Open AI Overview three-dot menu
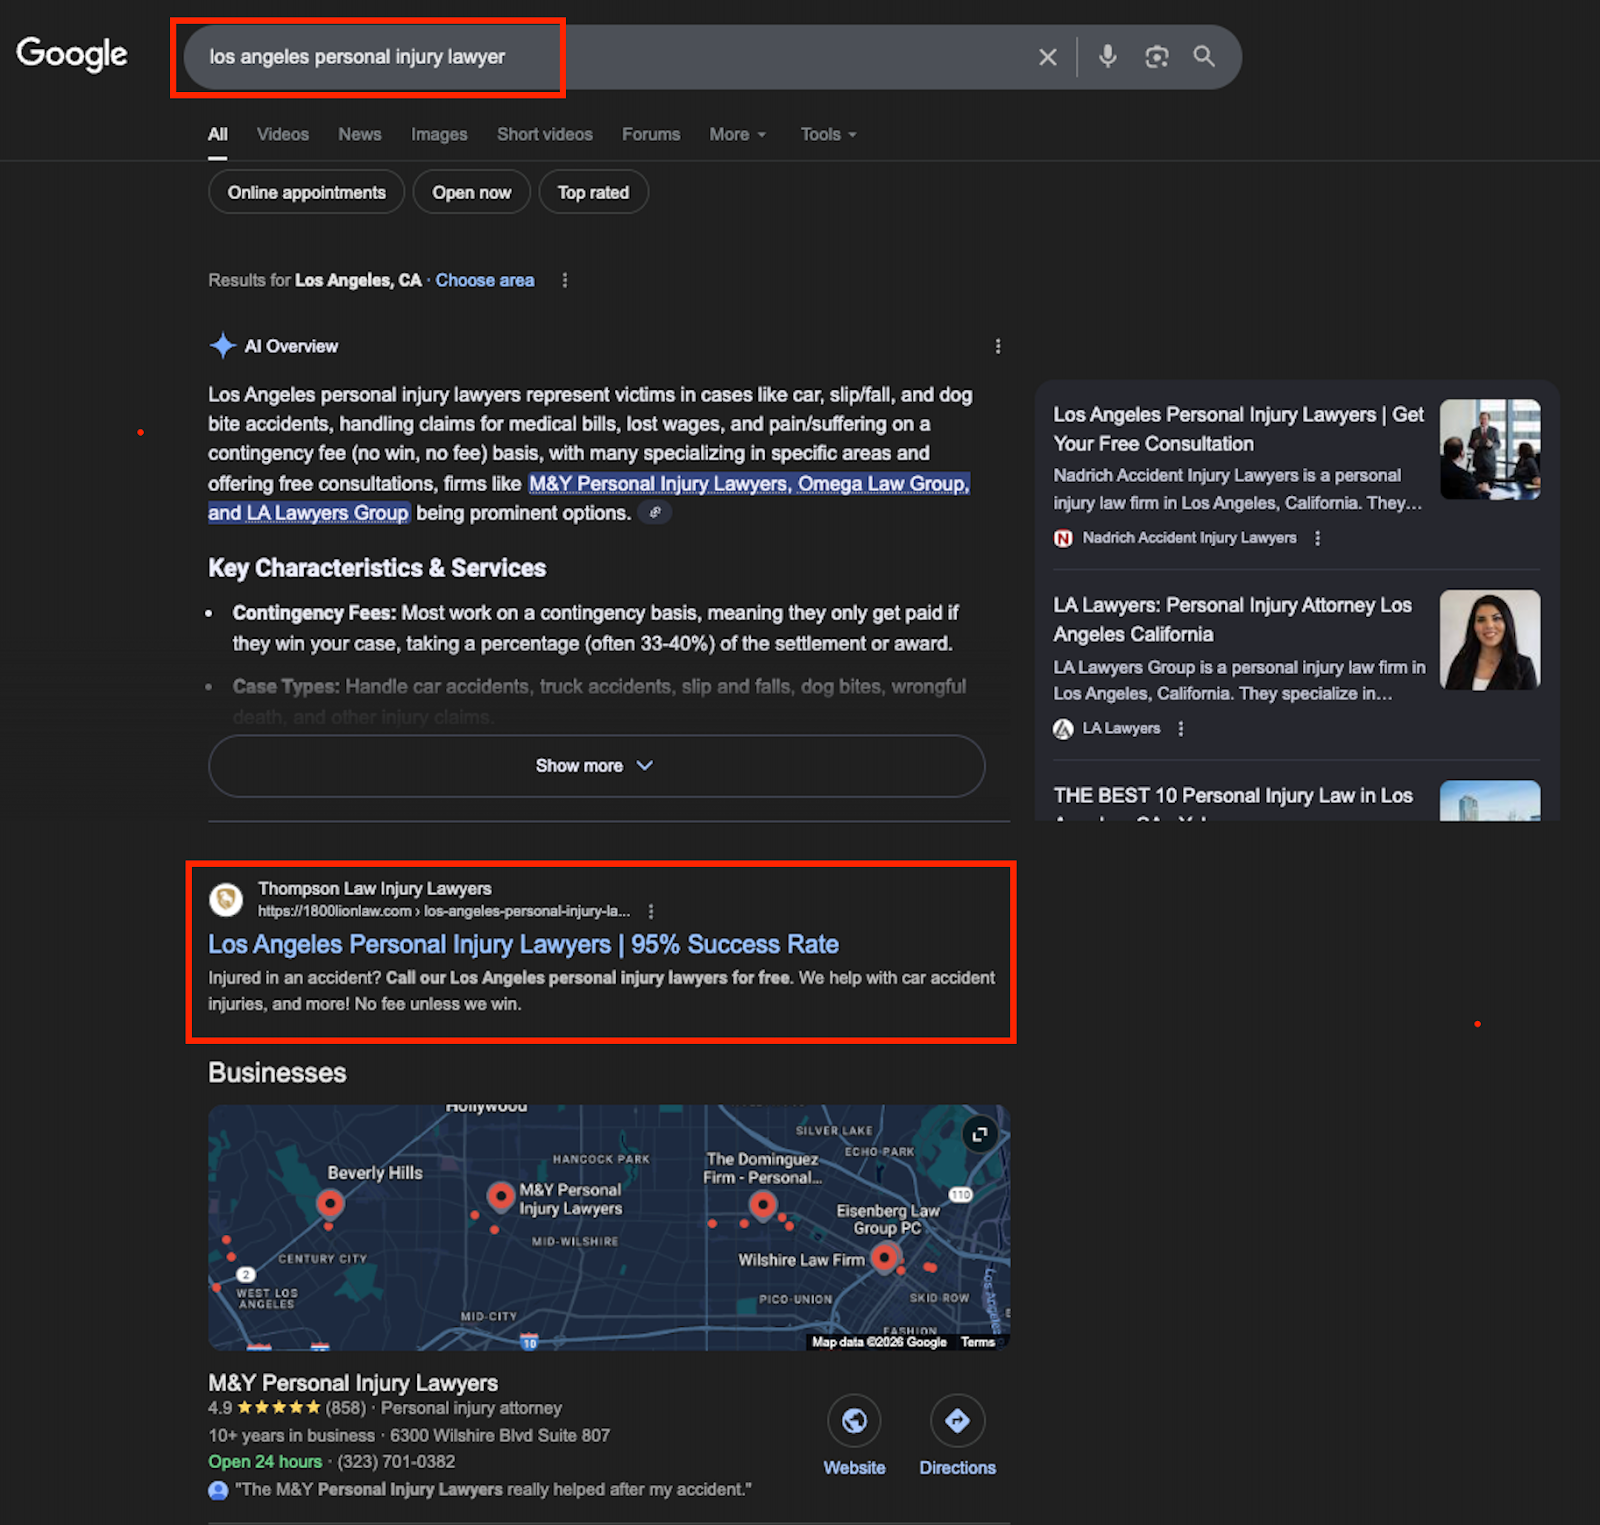This screenshot has width=1600, height=1525. point(997,346)
